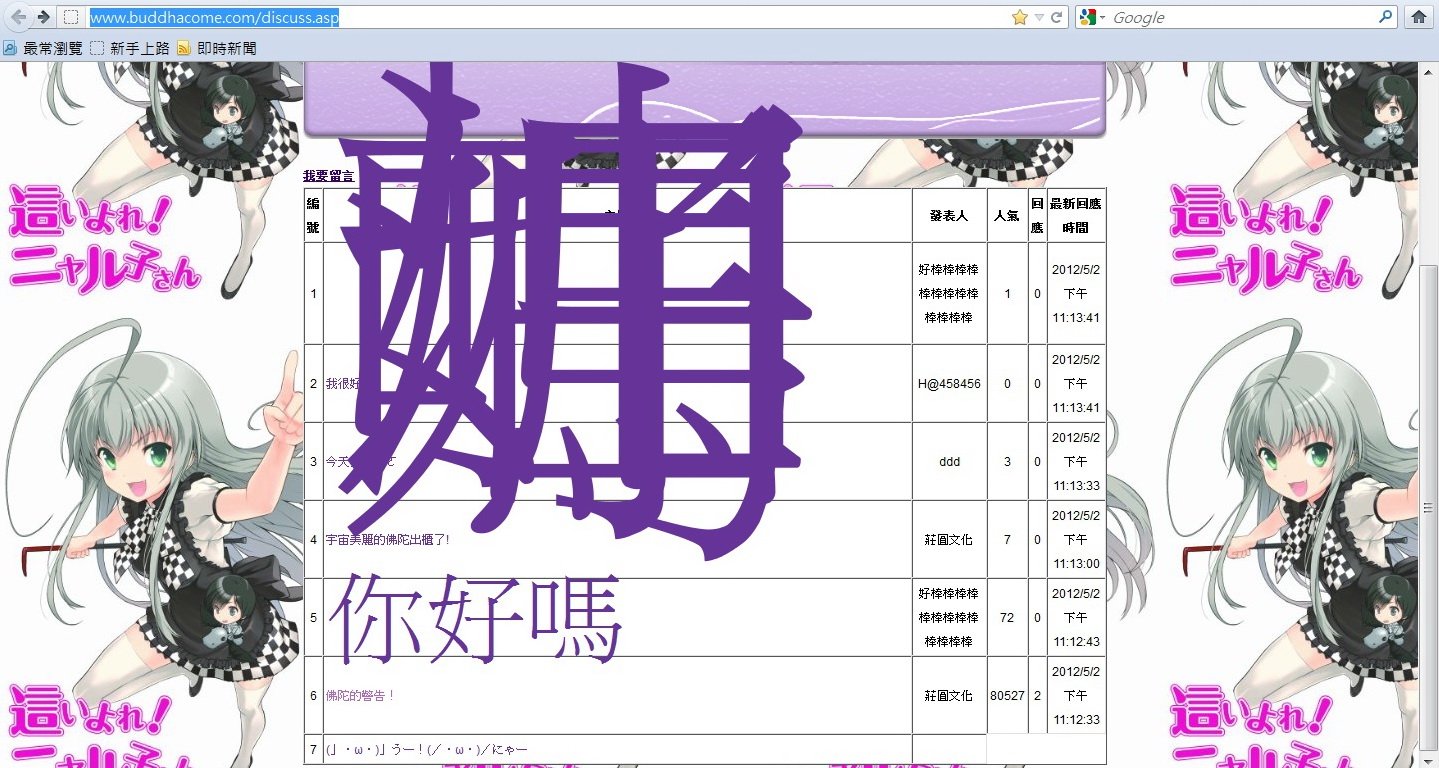
Task: Click author 好棒棒棒棒 cell in row 1
Action: (949, 293)
